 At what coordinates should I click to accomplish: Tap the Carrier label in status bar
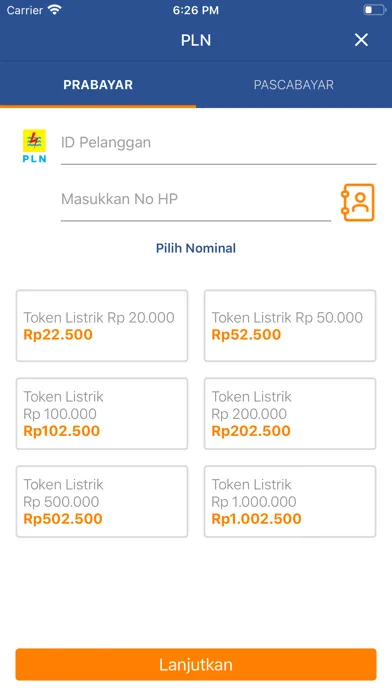click(25, 10)
